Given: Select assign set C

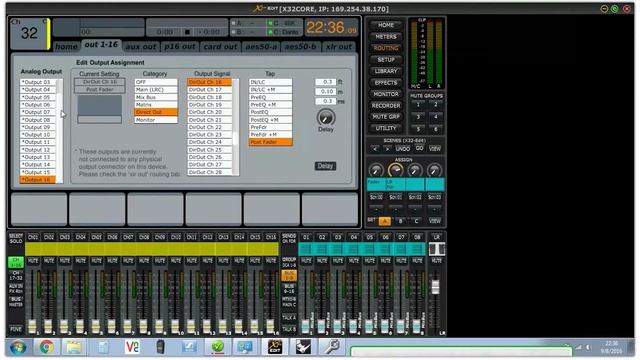Looking at the screenshot, I should 416,221.
